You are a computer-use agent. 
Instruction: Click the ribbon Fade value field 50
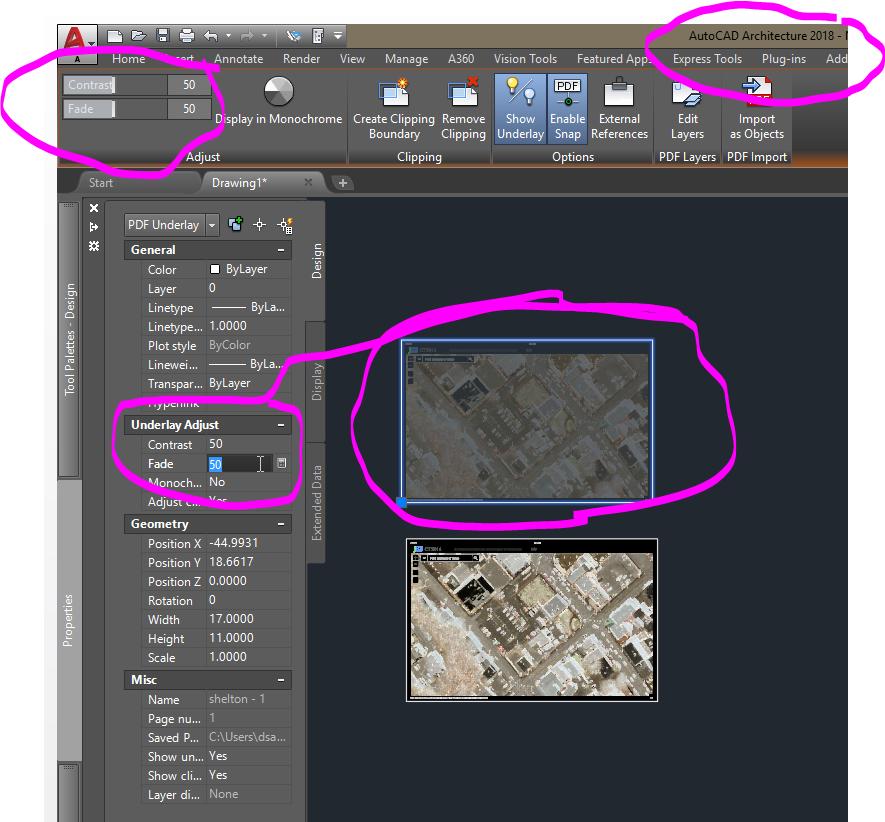pyautogui.click(x=189, y=109)
